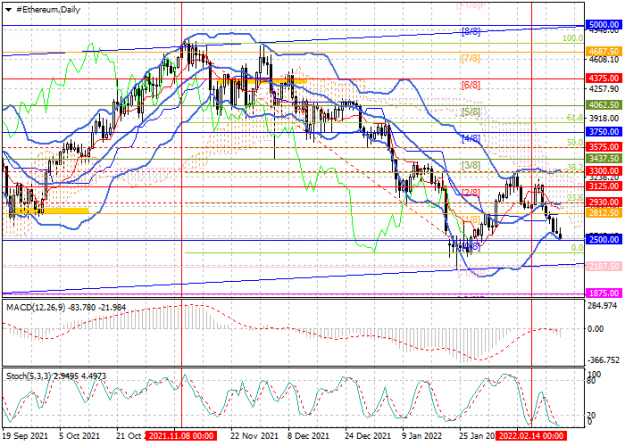Screen dimensions: 625x446
Task: Click the [3/8] Murrey level label
Action: pyautogui.click(x=471, y=165)
